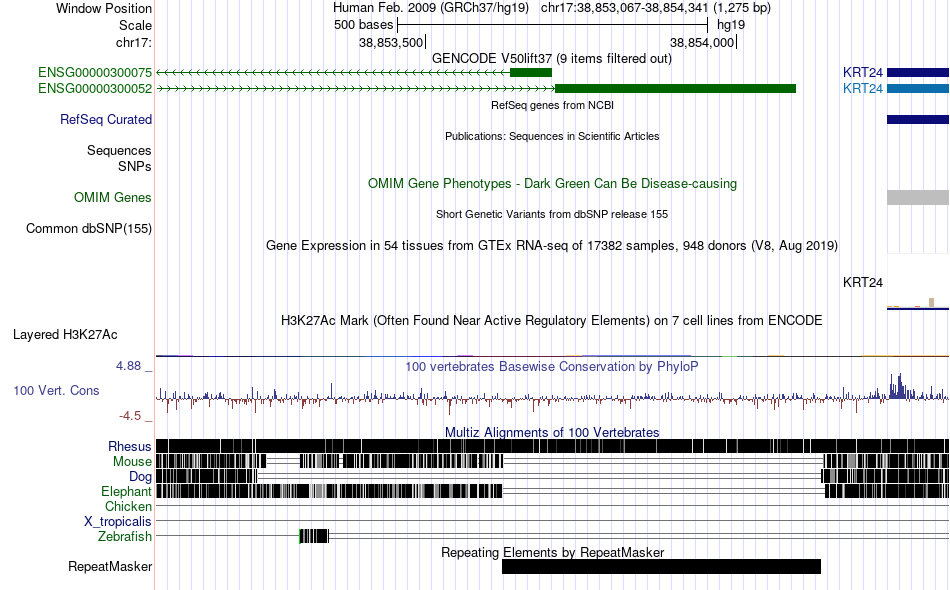The image size is (950, 590).
Task: Click the Scale label in the ruler
Action: pos(135,25)
